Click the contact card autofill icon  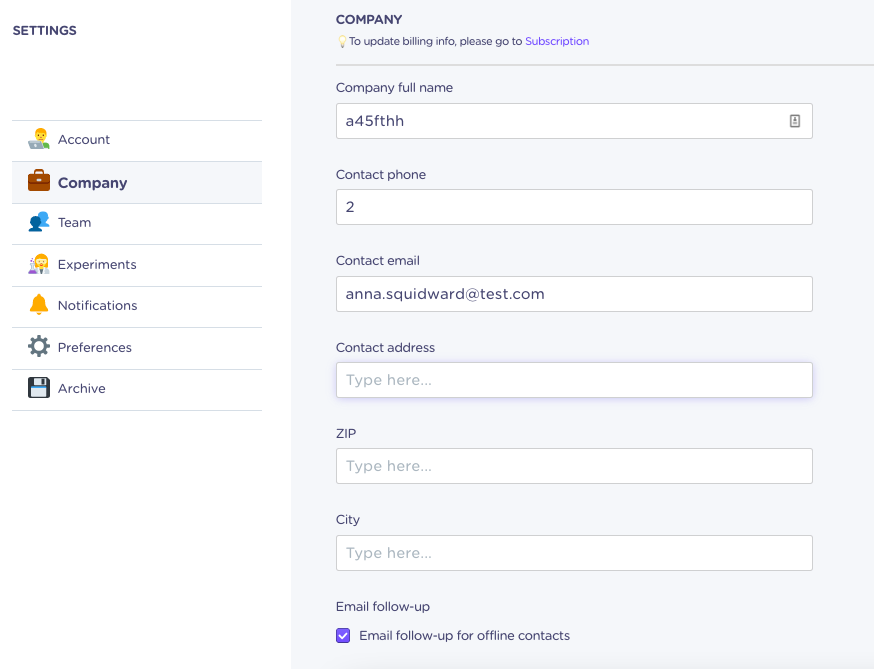(x=795, y=121)
